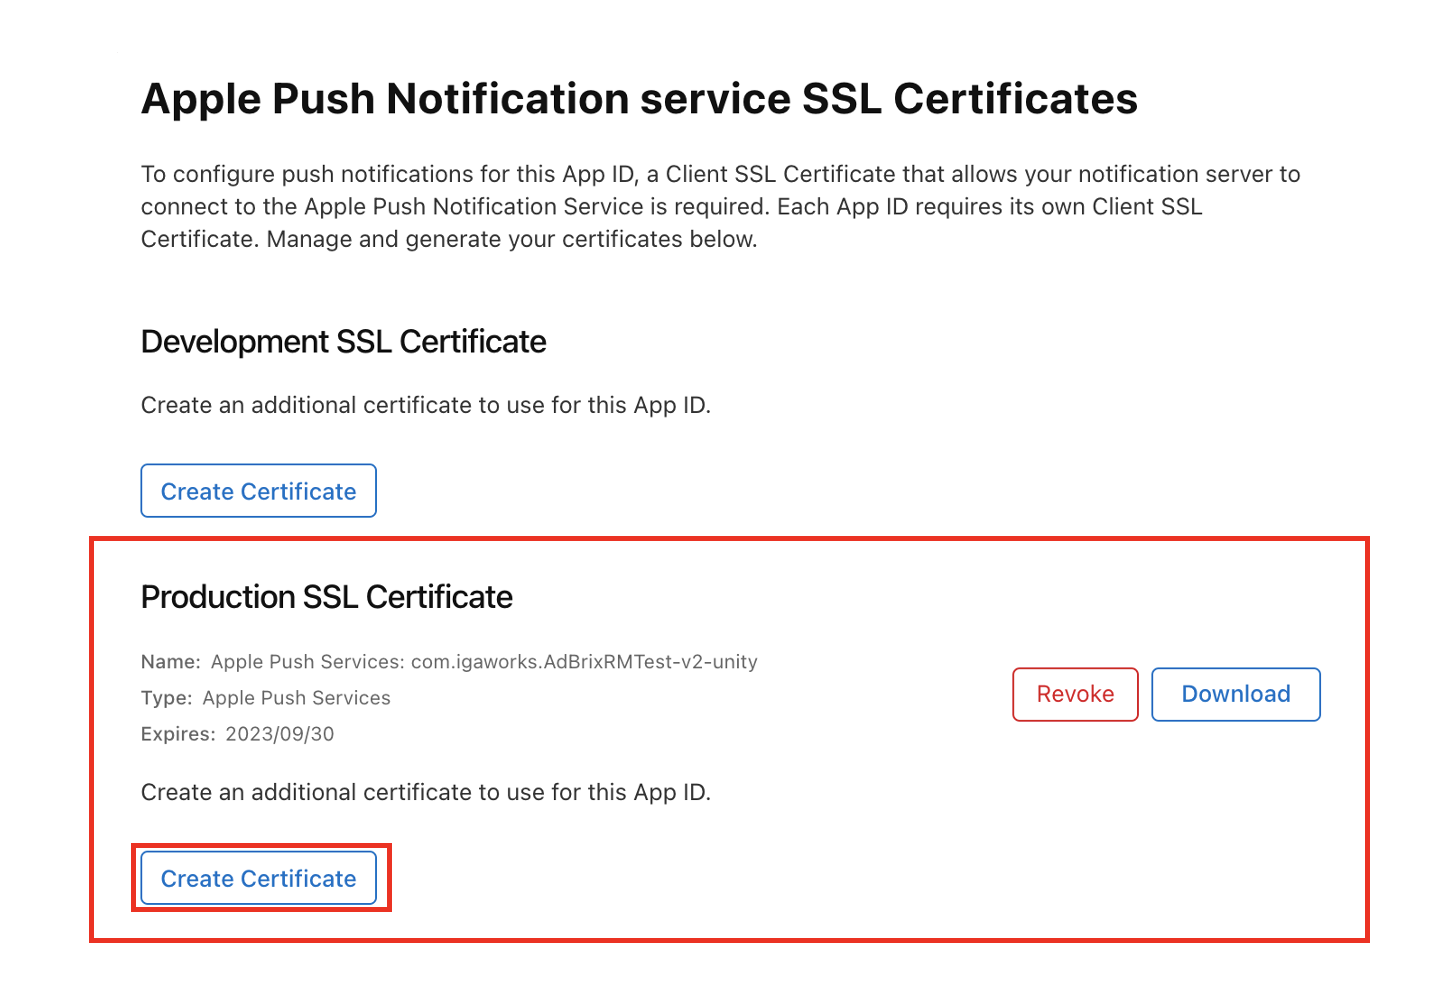The image size is (1442, 984).
Task: Click 'Apple Push Services:' prefix in Name row
Action: point(307,662)
